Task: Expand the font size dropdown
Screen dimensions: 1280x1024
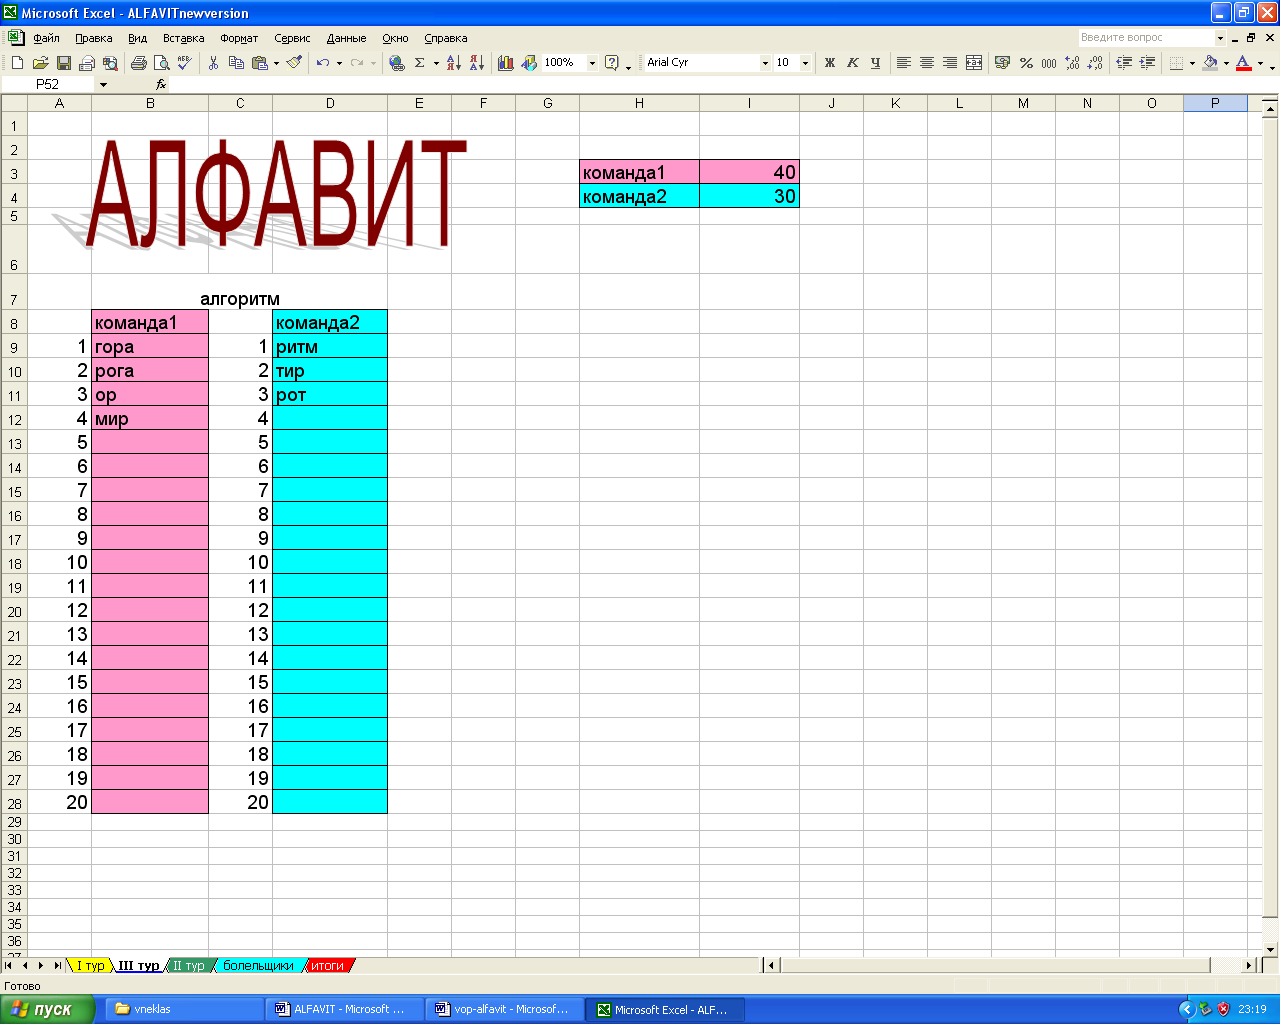Action: point(805,63)
